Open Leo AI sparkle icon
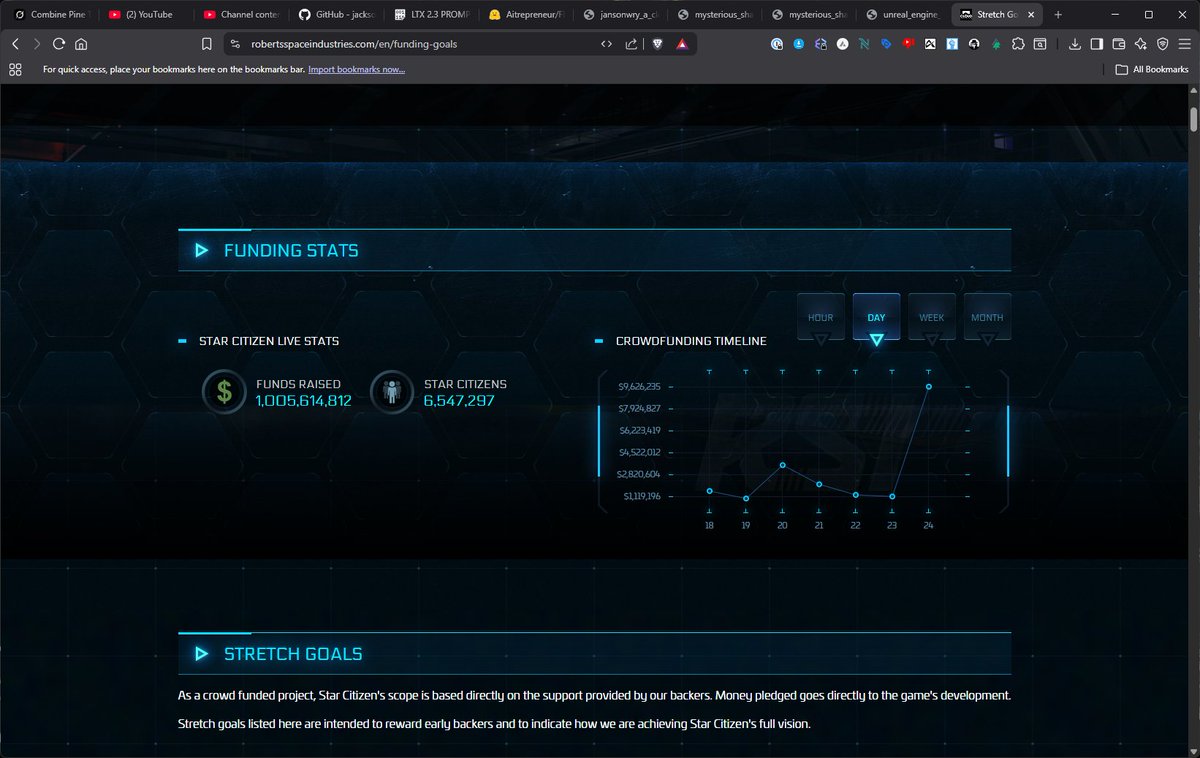 pyautogui.click(x=1140, y=44)
